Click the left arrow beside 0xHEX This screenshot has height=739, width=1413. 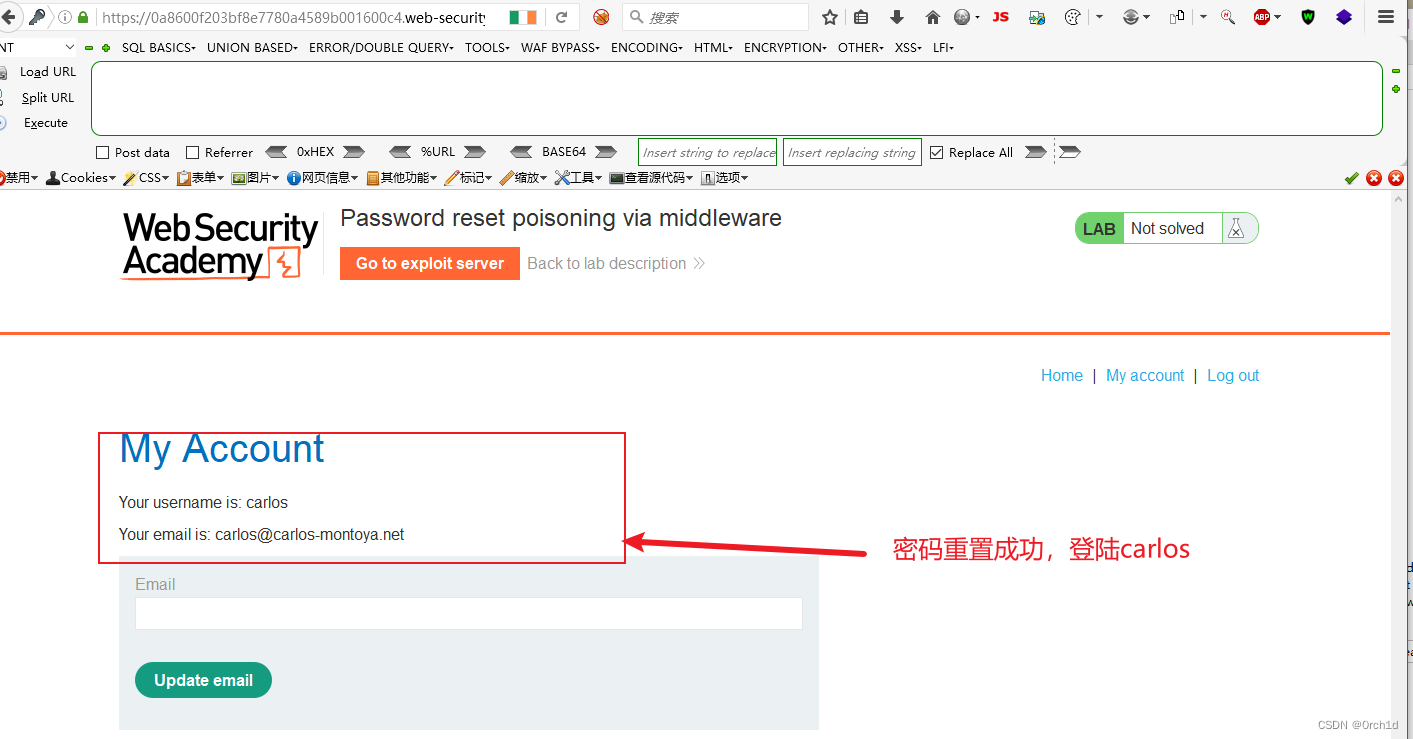point(276,152)
